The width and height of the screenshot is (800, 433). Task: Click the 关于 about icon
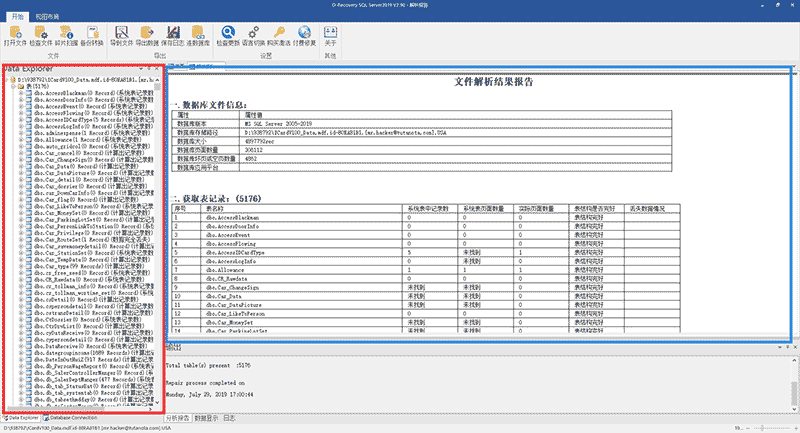[x=330, y=33]
